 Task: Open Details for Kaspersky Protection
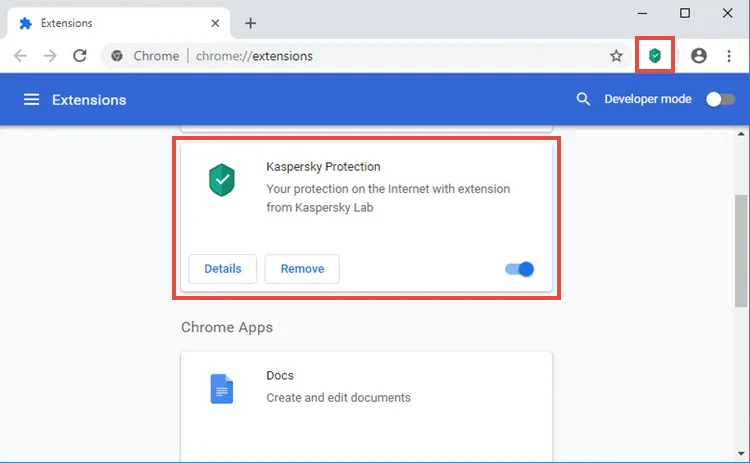[223, 269]
